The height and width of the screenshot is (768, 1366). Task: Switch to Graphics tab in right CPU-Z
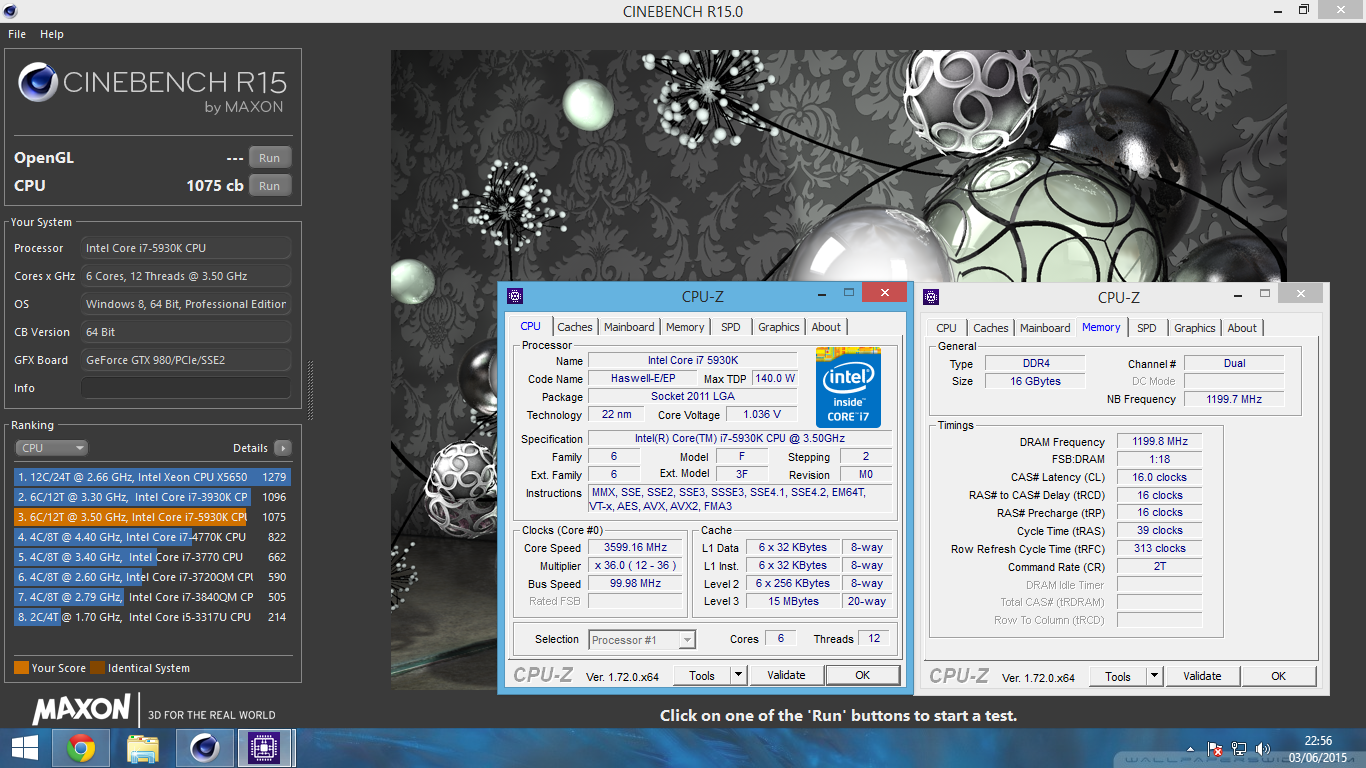point(1194,328)
